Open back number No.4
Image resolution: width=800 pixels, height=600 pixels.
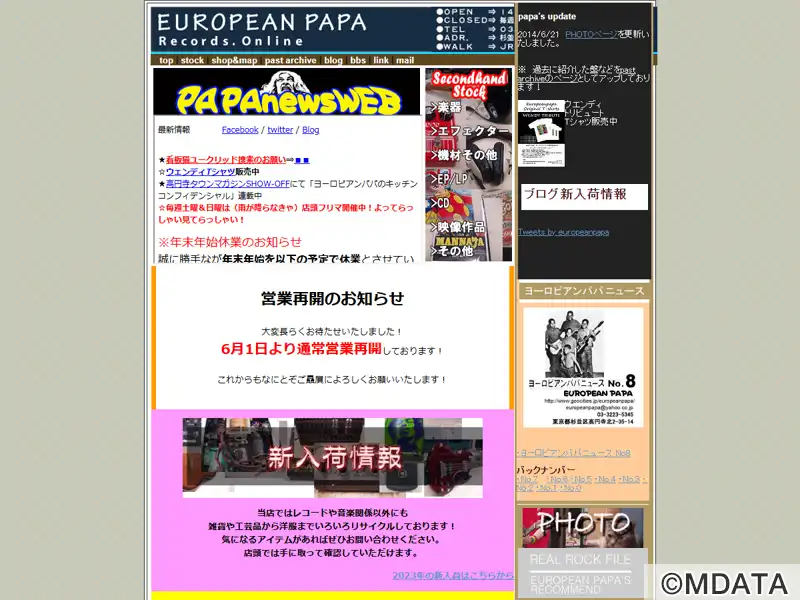click(x=607, y=480)
